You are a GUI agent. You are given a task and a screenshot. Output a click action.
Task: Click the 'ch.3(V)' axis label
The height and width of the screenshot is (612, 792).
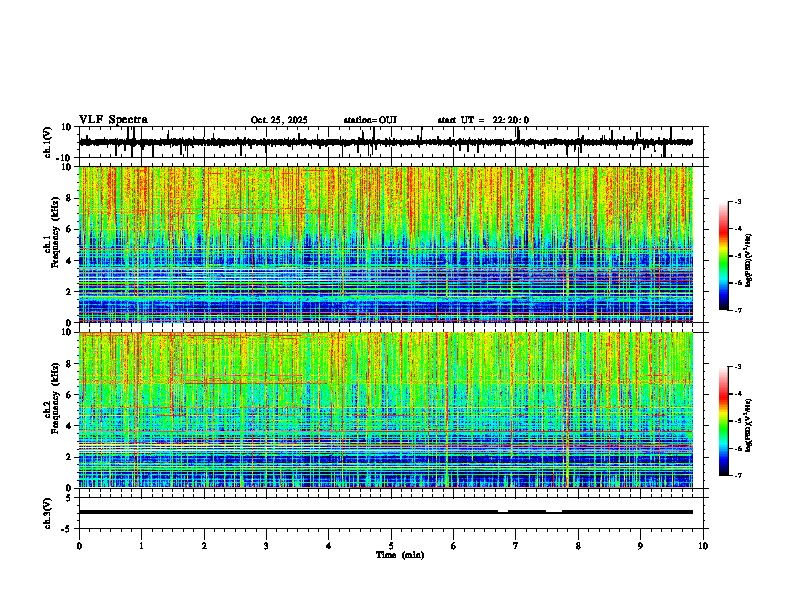click(x=48, y=513)
